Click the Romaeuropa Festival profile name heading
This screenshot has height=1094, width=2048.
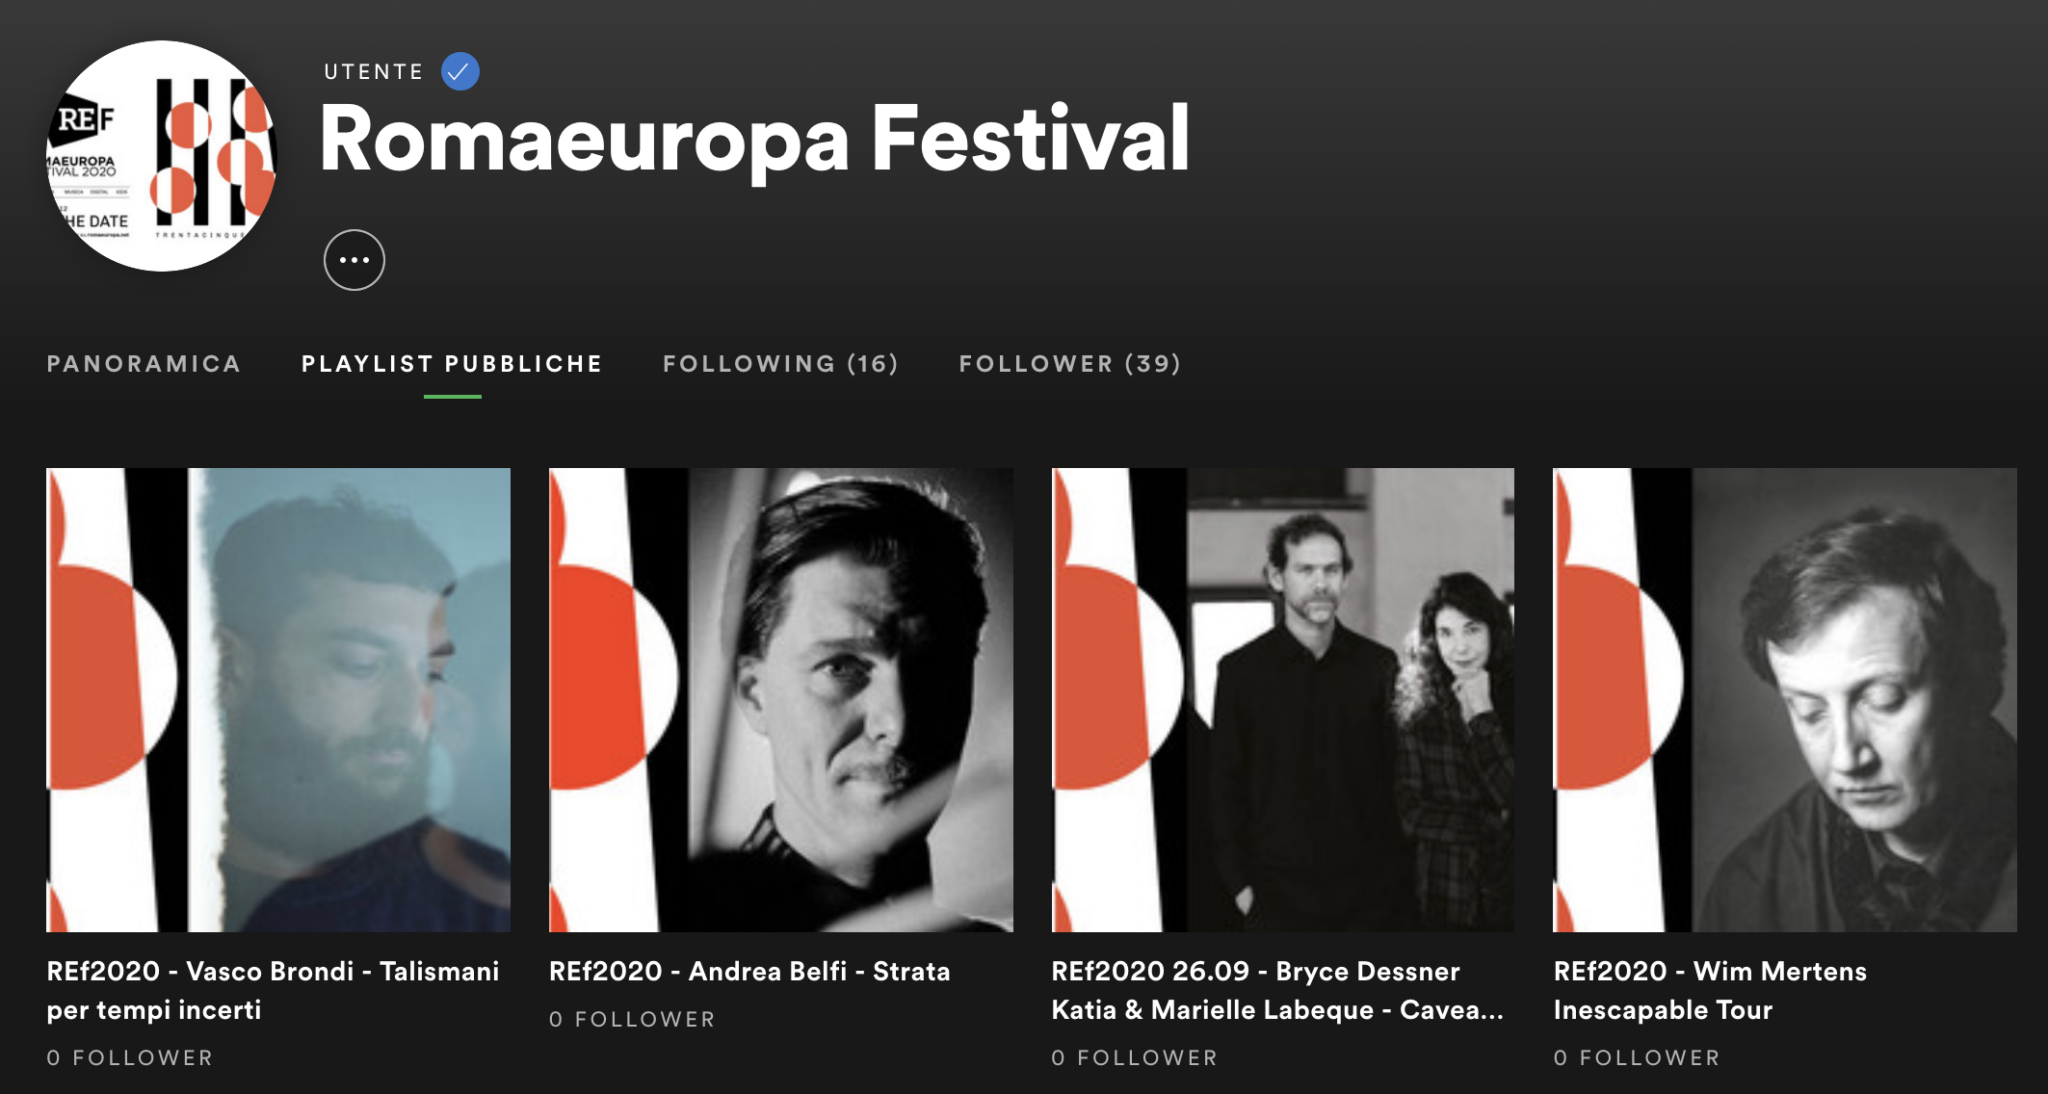tap(755, 140)
